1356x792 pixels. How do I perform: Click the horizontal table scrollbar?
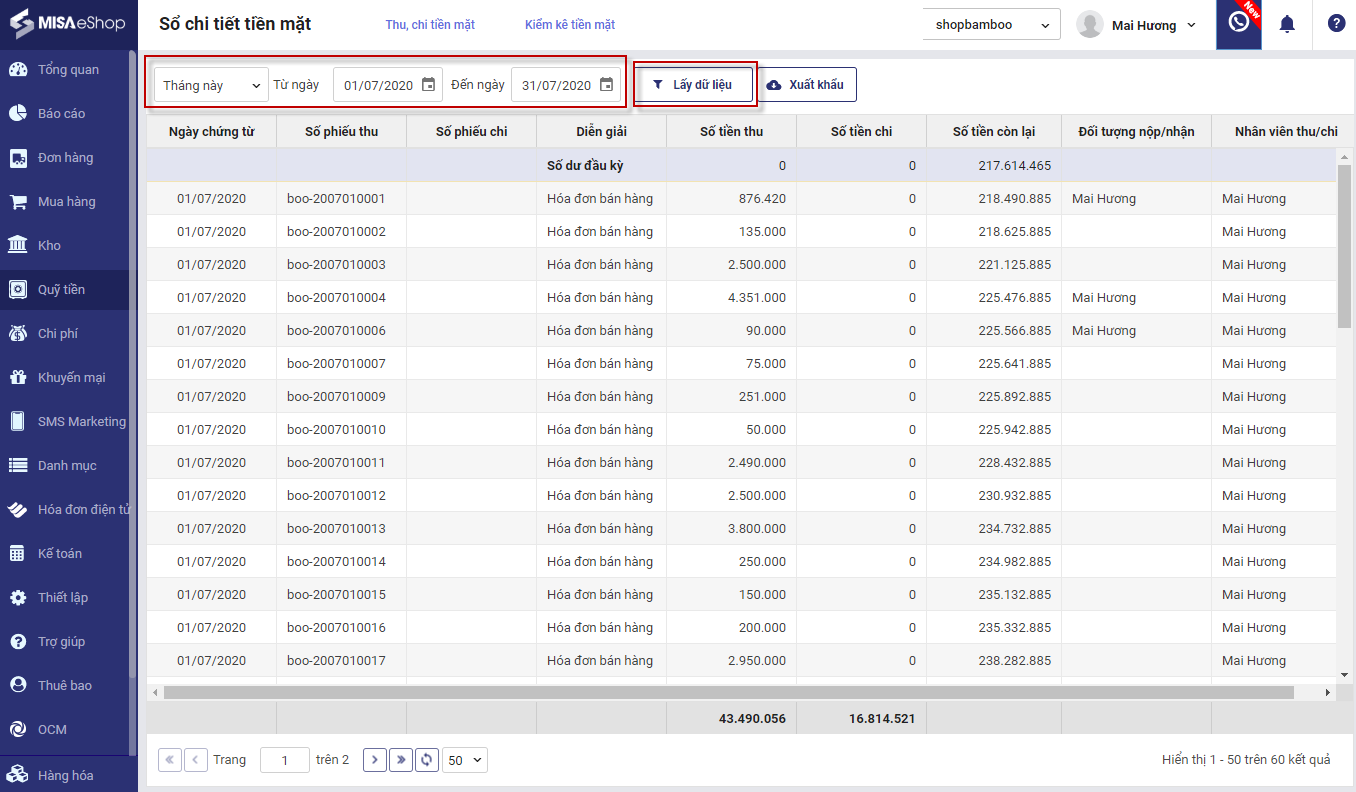(x=728, y=692)
